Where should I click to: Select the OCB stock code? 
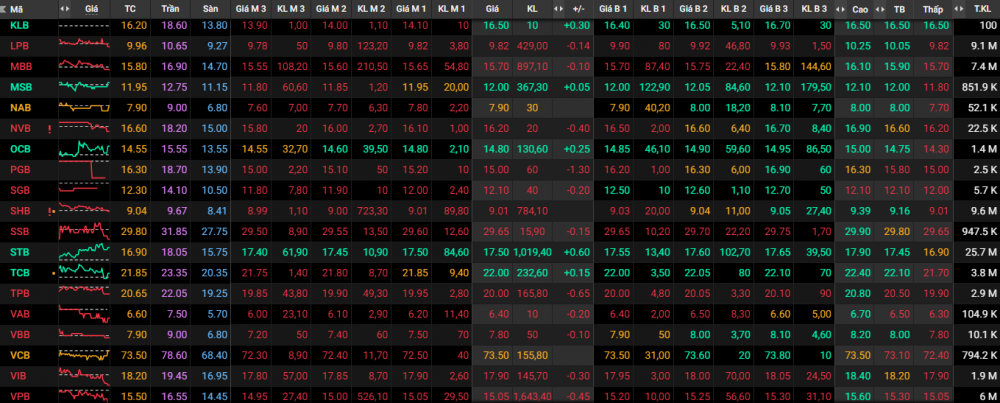coord(21,149)
